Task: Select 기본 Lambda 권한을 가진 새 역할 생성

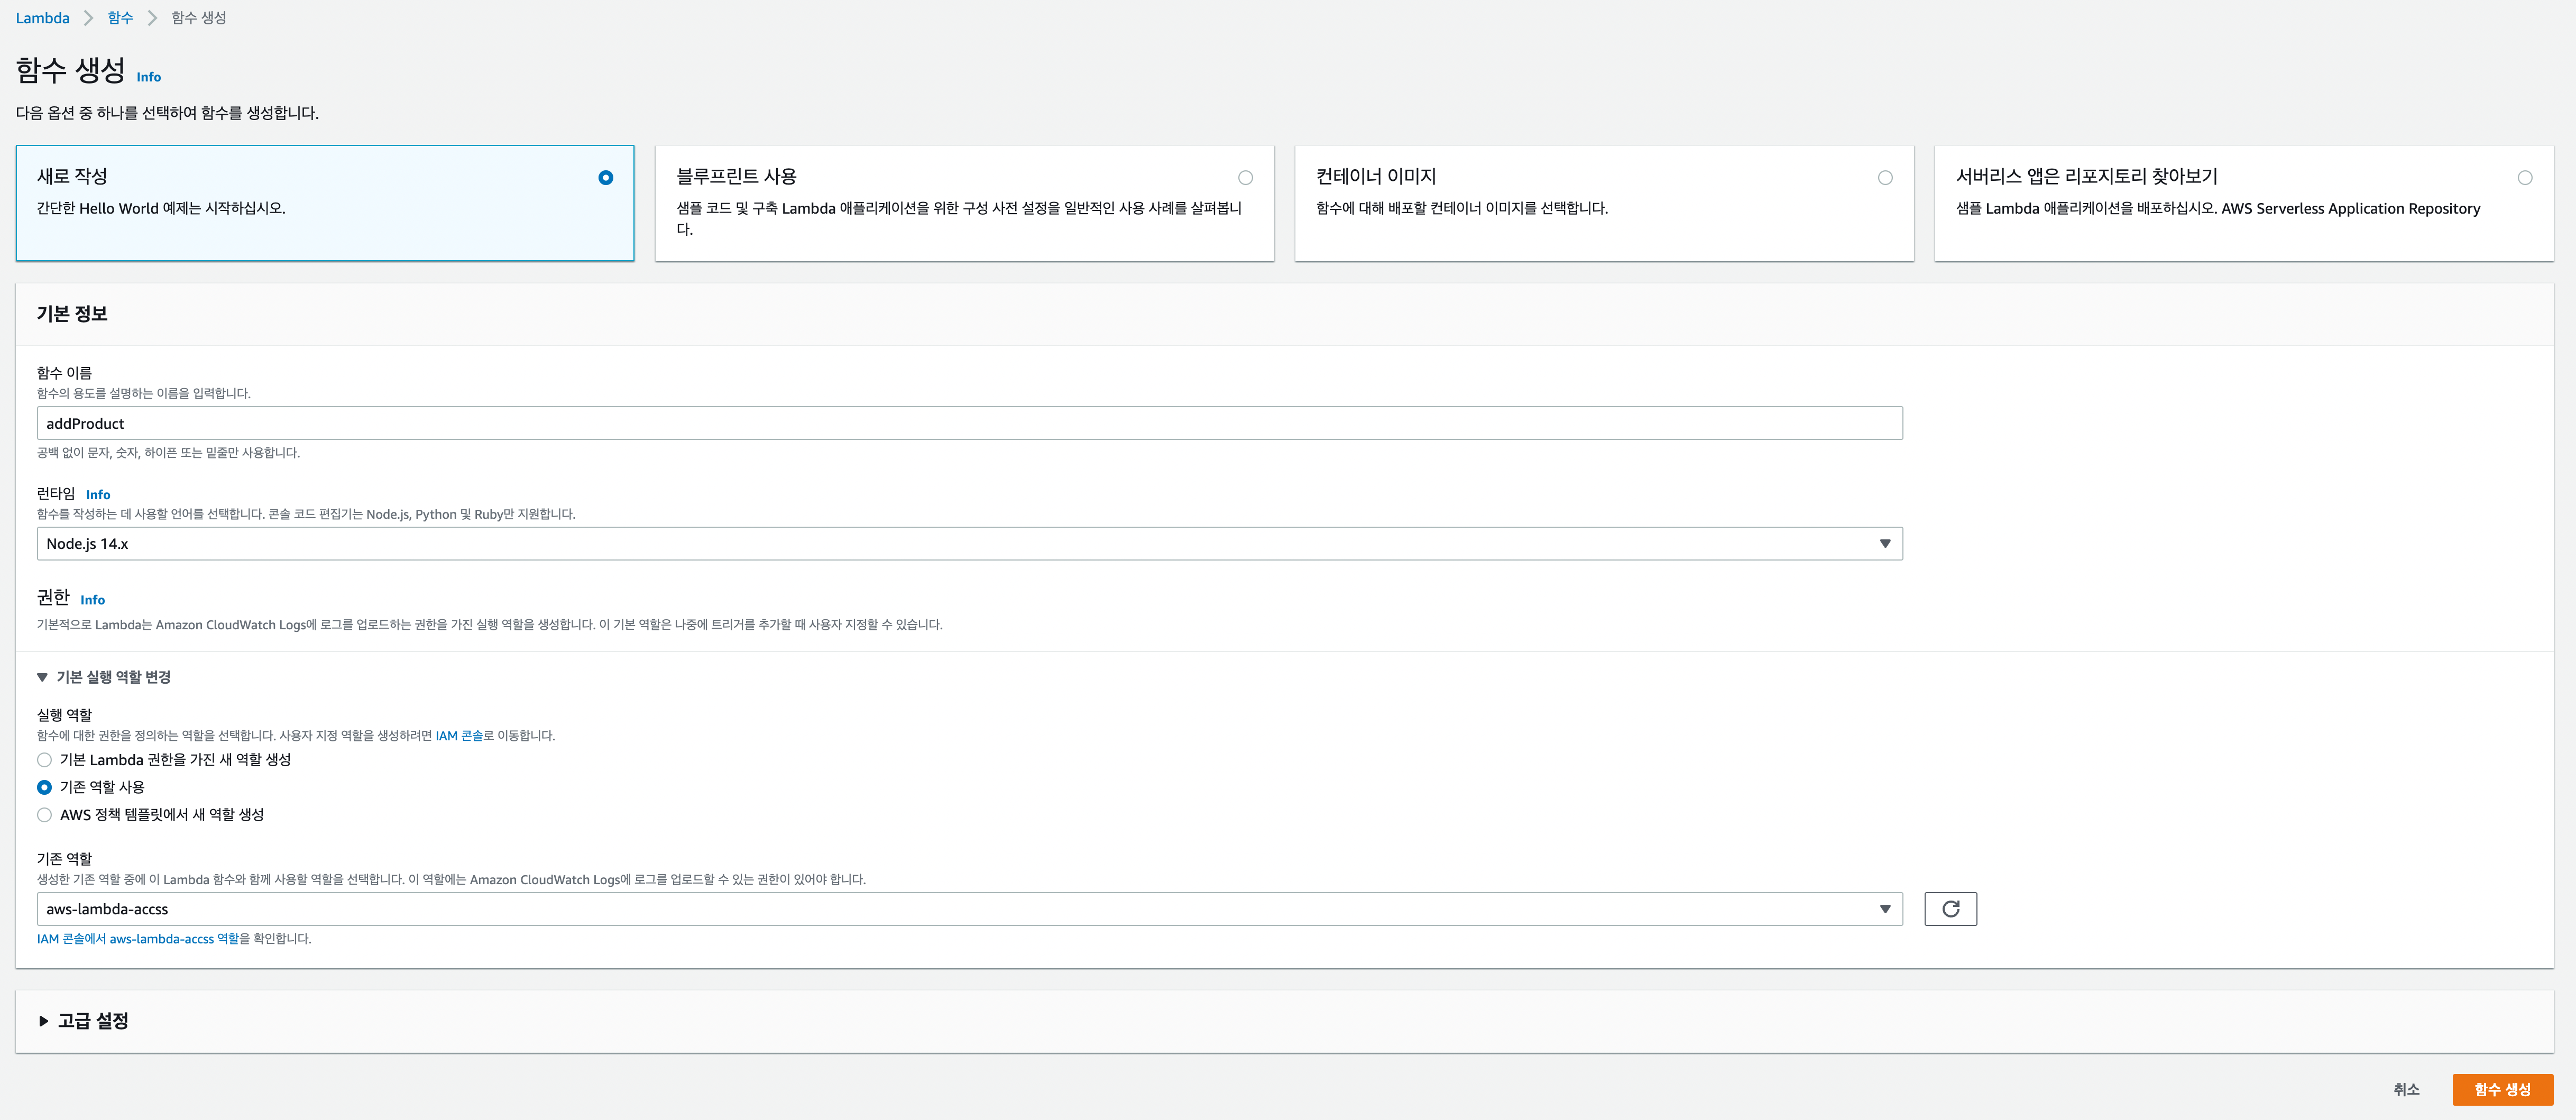Action: pyautogui.click(x=45, y=760)
